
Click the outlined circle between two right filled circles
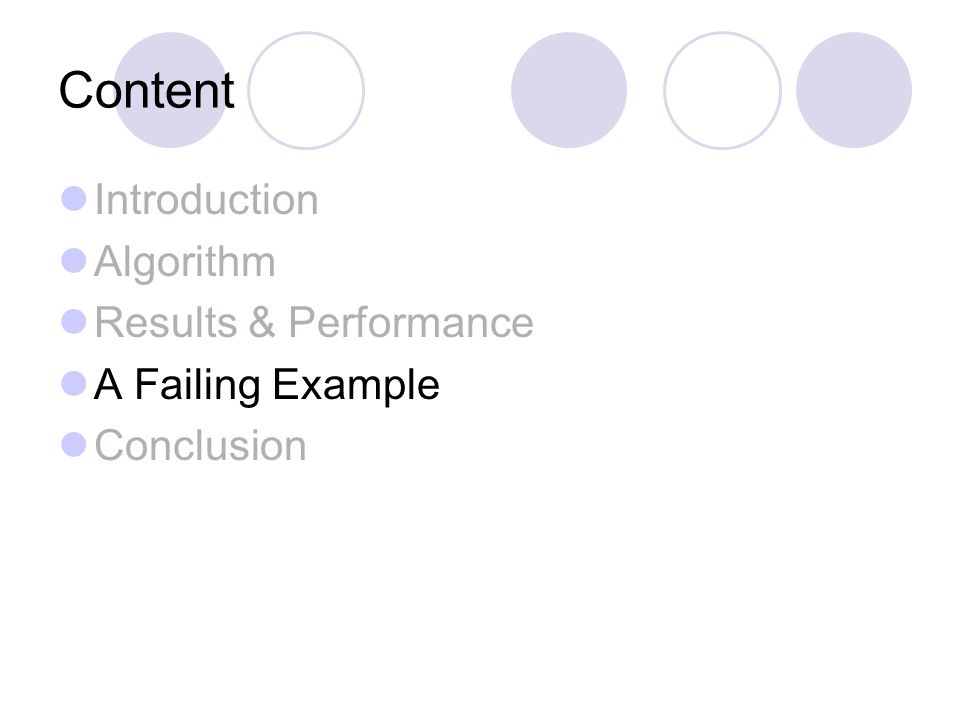tap(722, 90)
